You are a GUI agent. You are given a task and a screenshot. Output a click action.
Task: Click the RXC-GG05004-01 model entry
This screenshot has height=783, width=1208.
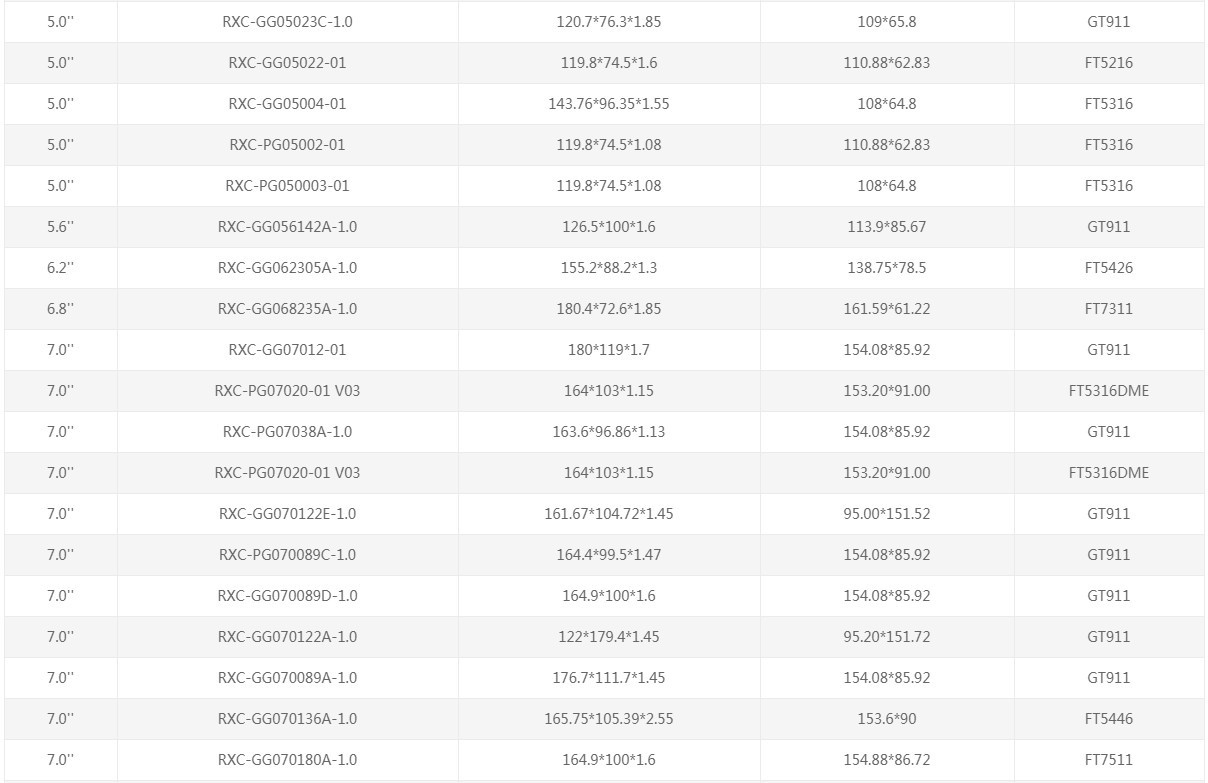pos(287,104)
